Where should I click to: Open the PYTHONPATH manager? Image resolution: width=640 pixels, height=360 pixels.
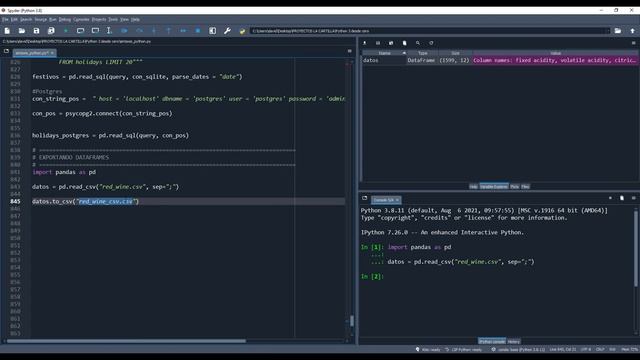coord(242,31)
